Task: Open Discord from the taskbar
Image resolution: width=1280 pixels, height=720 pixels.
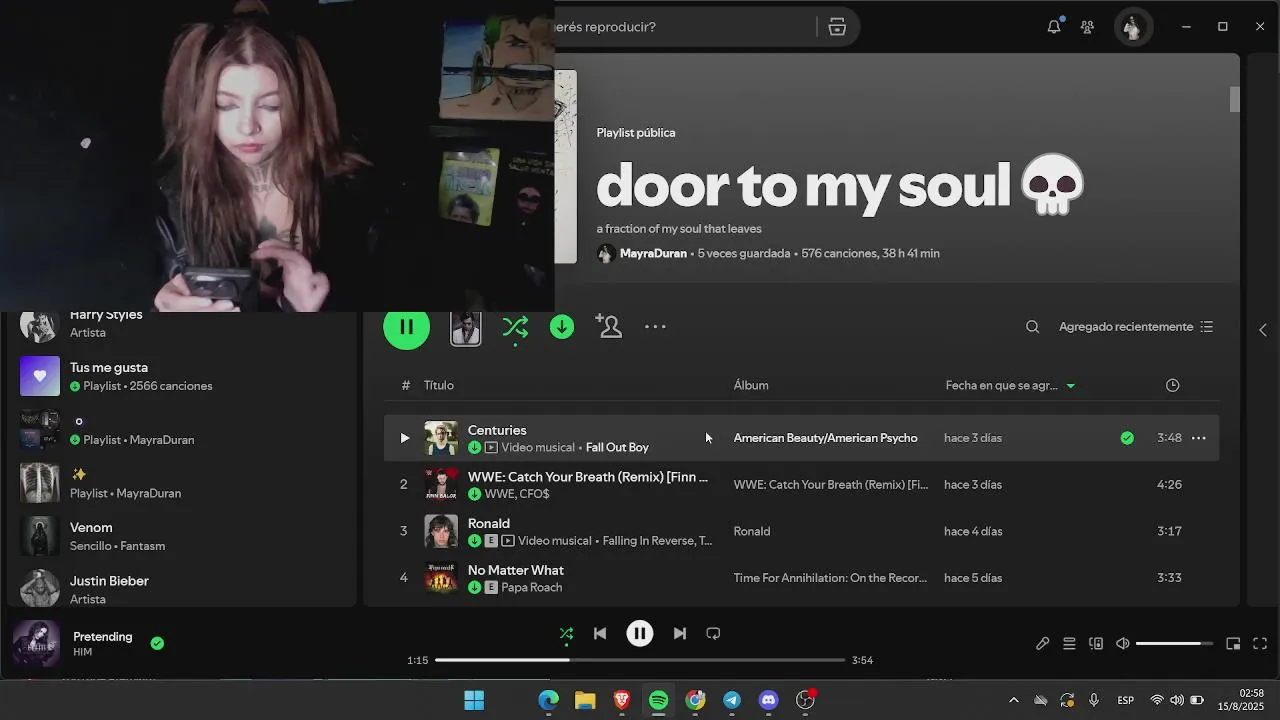Action: click(x=769, y=700)
